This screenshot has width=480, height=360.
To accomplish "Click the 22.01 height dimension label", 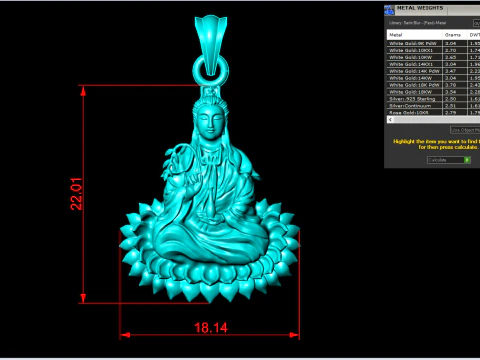I will coord(76,194).
